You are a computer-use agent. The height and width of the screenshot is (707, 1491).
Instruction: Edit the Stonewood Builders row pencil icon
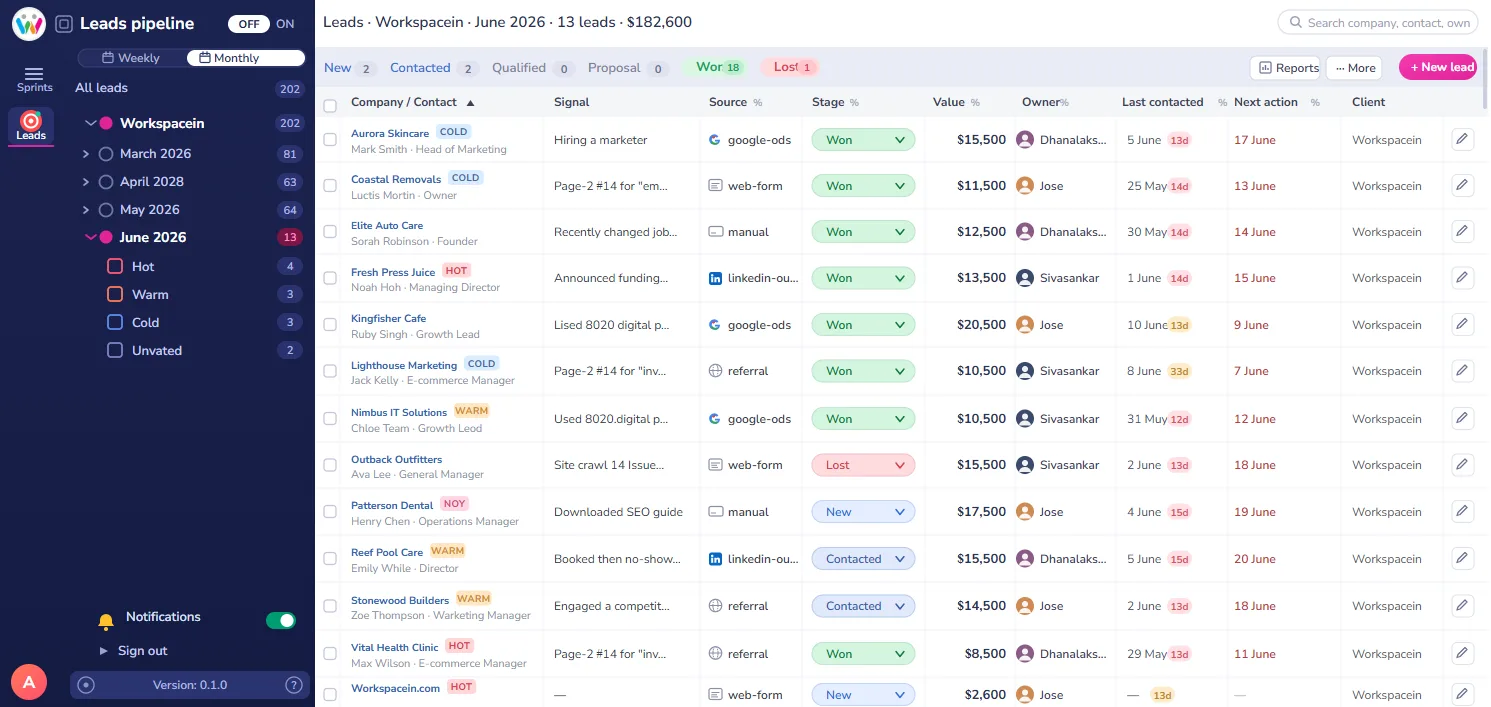coord(1463,605)
